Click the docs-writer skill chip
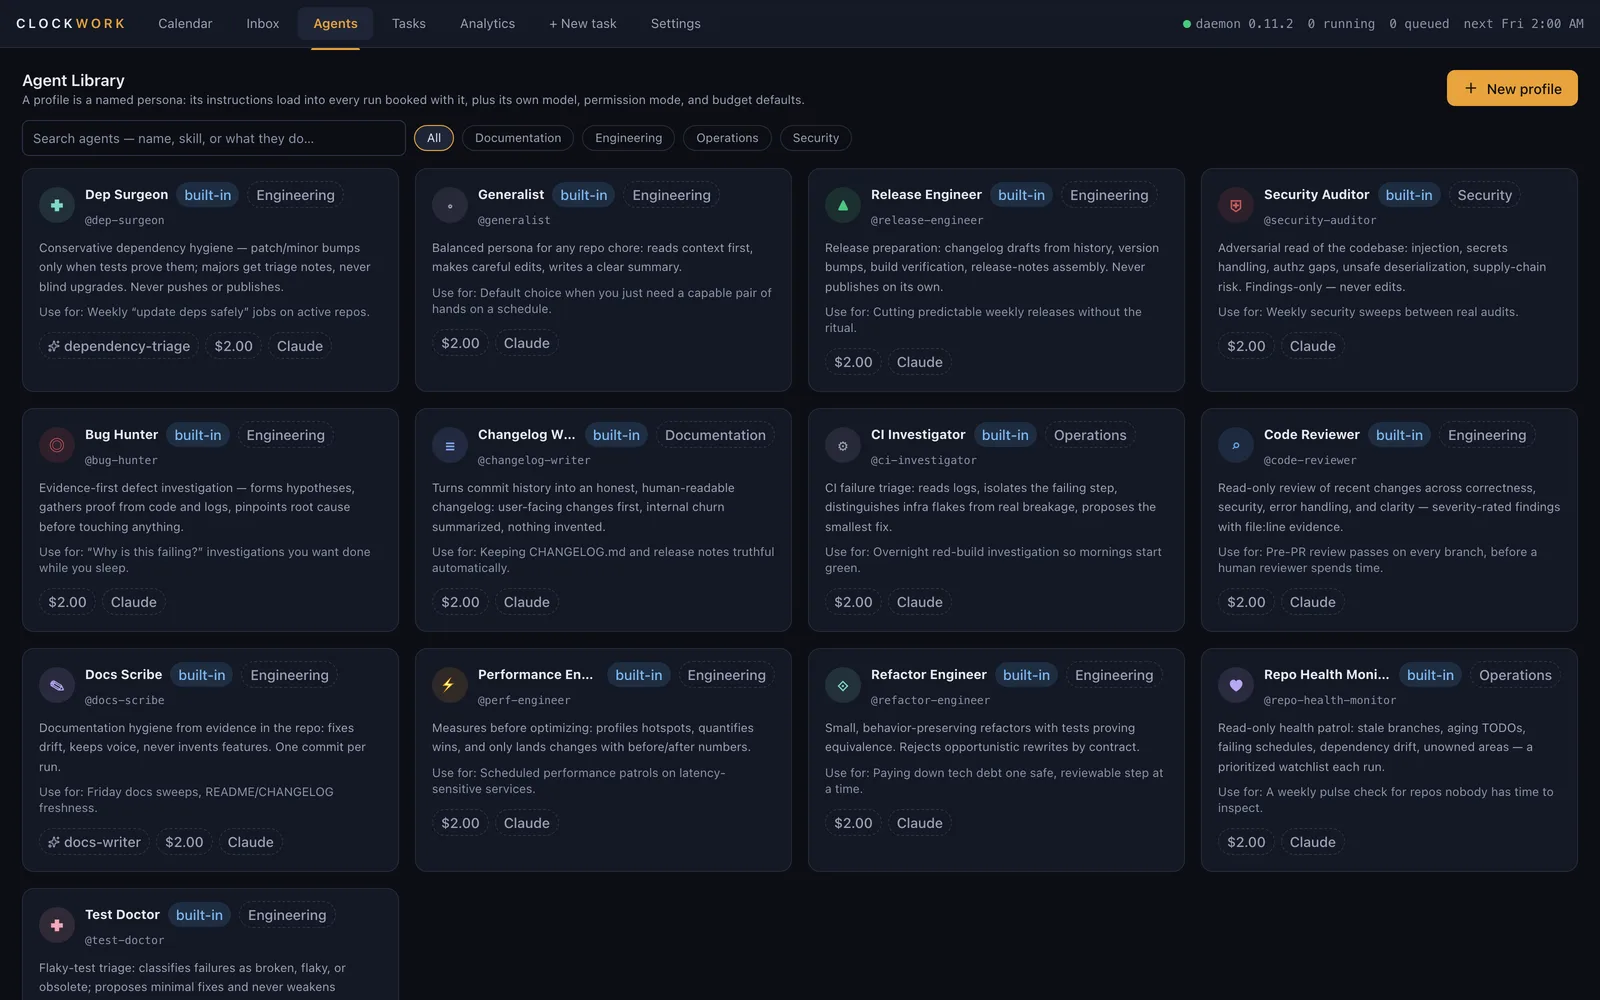Viewport: 1600px width, 1000px height. click(95, 842)
